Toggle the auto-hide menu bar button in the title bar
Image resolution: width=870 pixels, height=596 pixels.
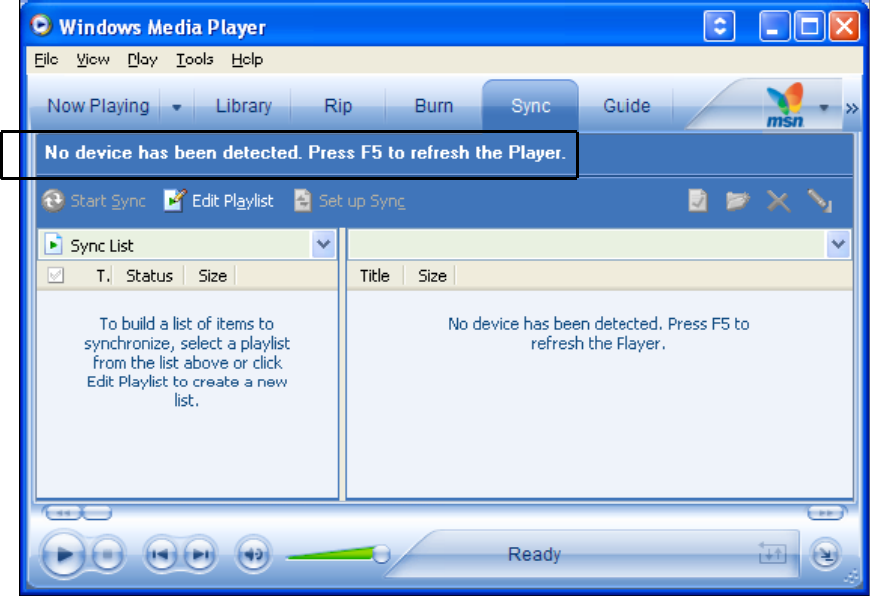point(720,26)
